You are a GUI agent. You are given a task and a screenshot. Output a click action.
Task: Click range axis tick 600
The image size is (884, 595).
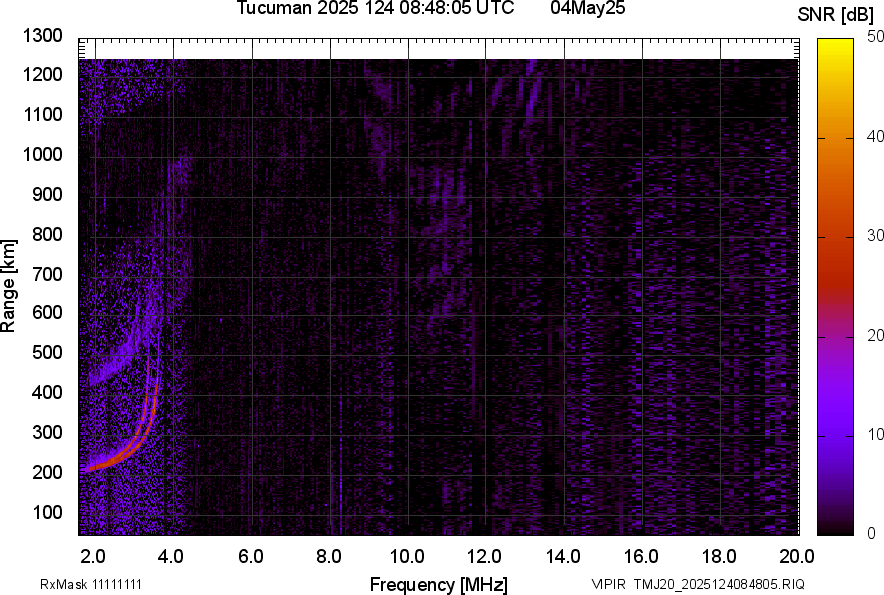click(x=47, y=312)
